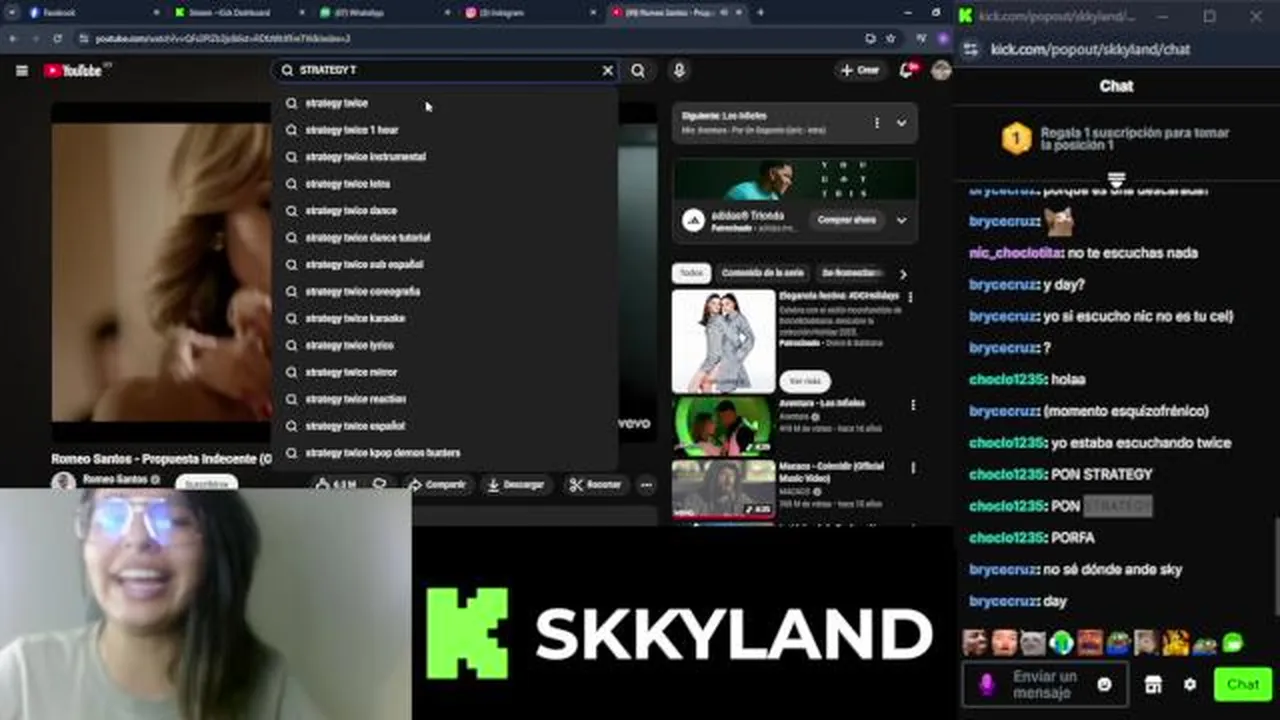
Task: Reload the YouTube page in Chrome
Action: point(57,38)
